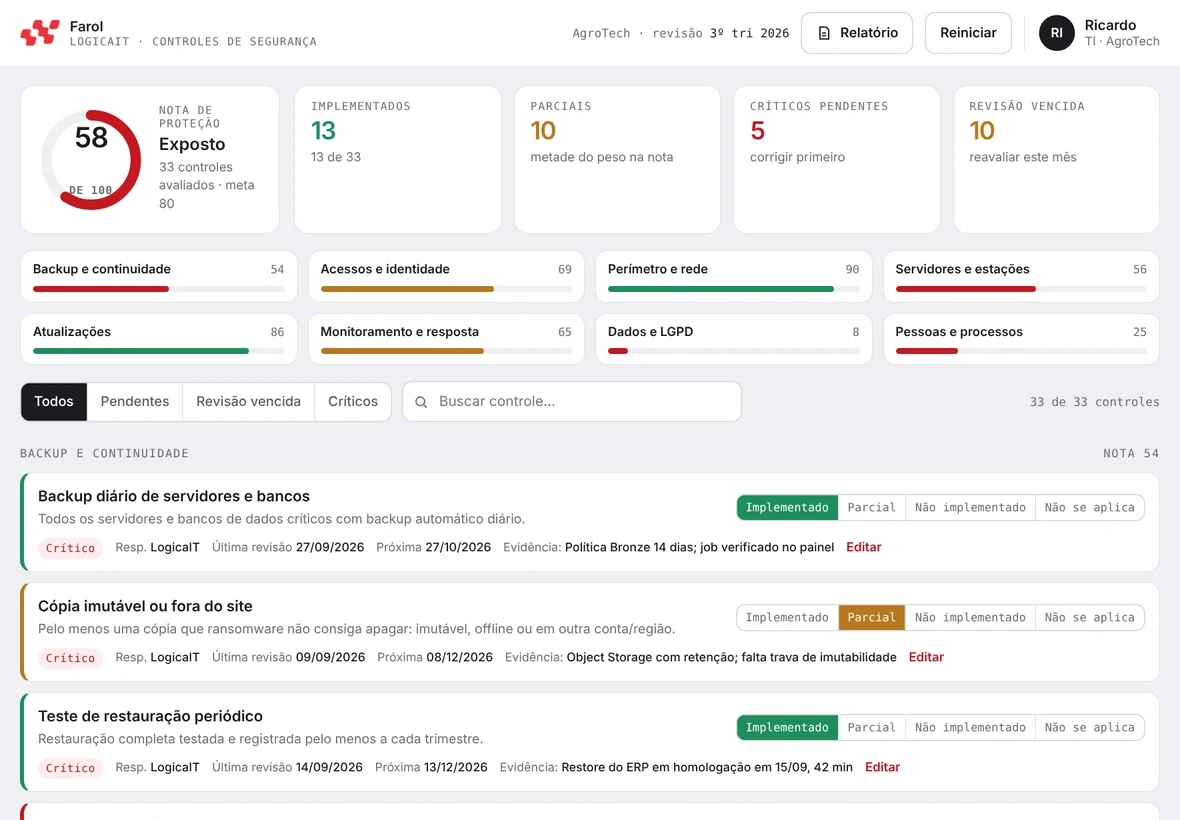
Task: Open the Perímetro e rede category card
Action: [x=734, y=277]
